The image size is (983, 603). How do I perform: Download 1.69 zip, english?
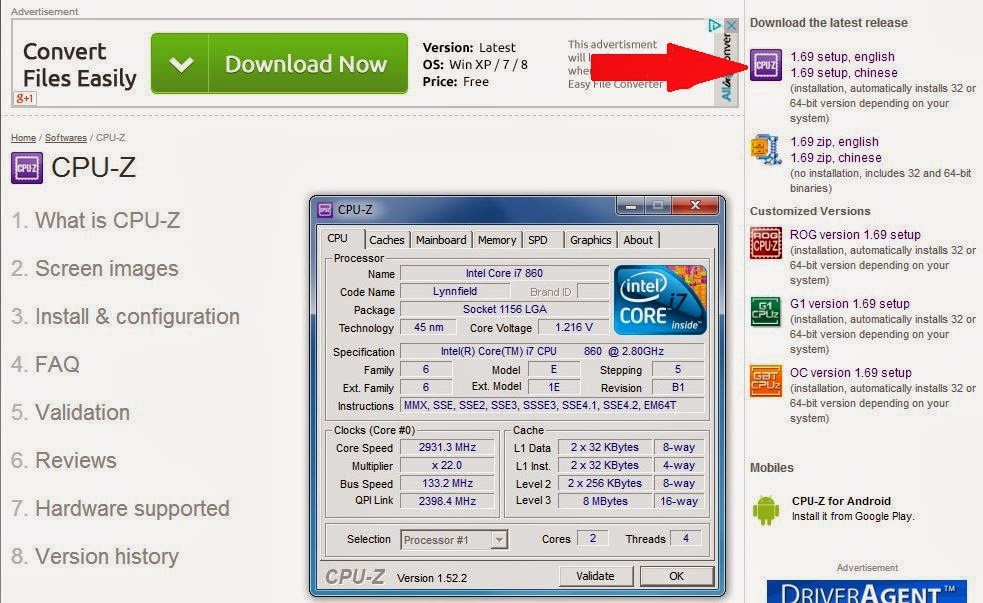pyautogui.click(x=834, y=142)
